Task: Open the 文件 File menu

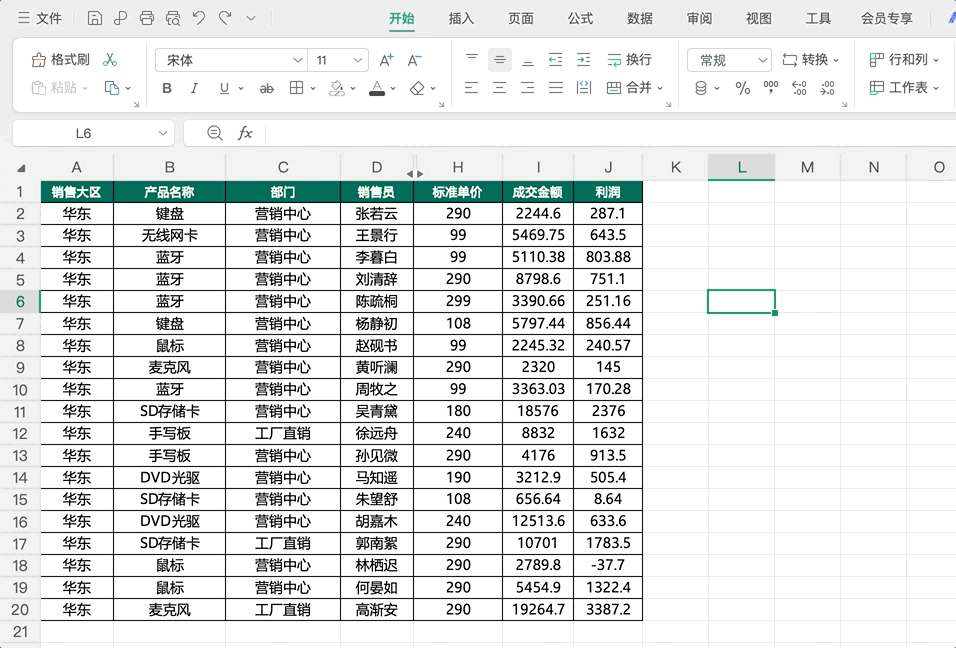Action: point(40,18)
